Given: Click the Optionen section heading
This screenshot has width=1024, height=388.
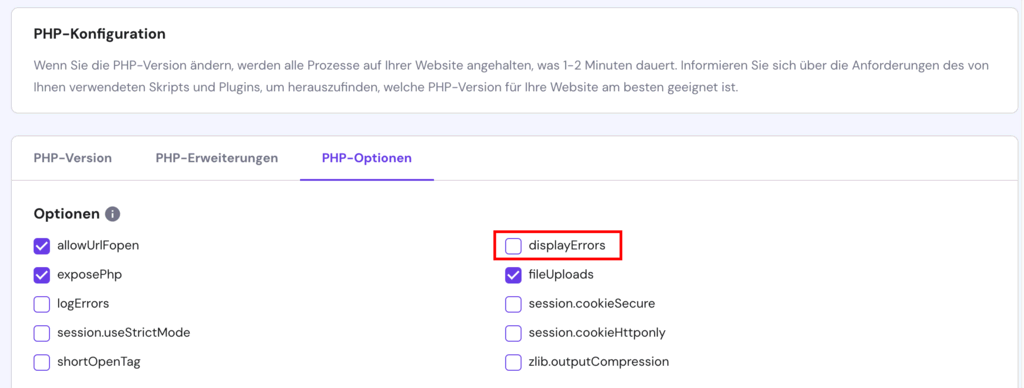Looking at the screenshot, I should [x=67, y=214].
